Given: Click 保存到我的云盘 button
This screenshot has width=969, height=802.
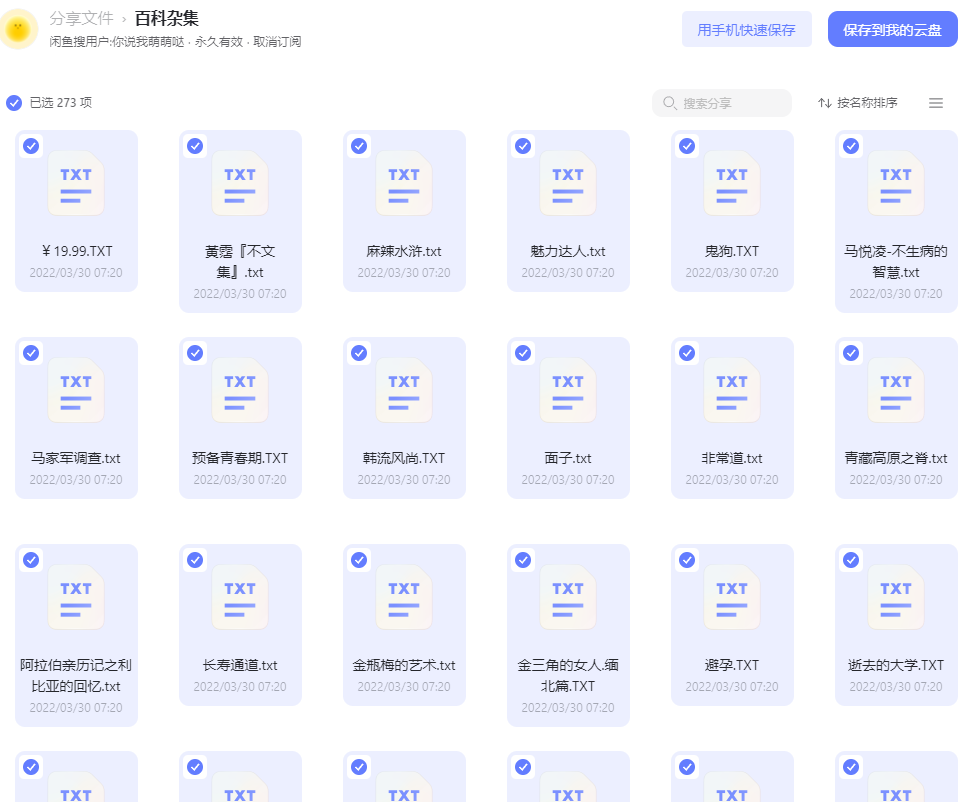Looking at the screenshot, I should coord(892,29).
